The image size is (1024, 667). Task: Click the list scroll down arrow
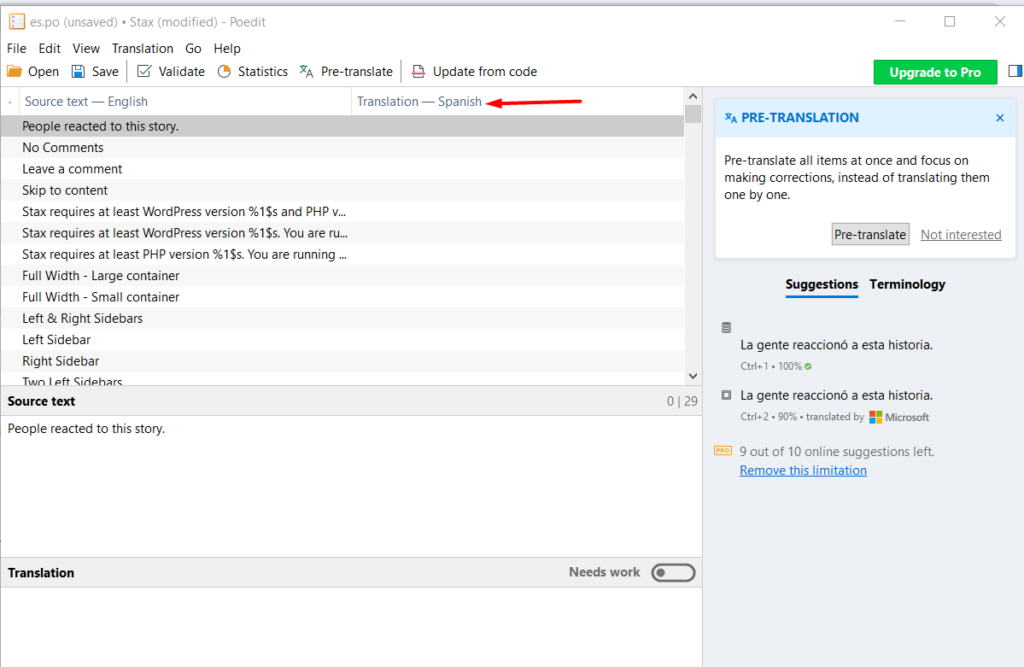click(693, 376)
